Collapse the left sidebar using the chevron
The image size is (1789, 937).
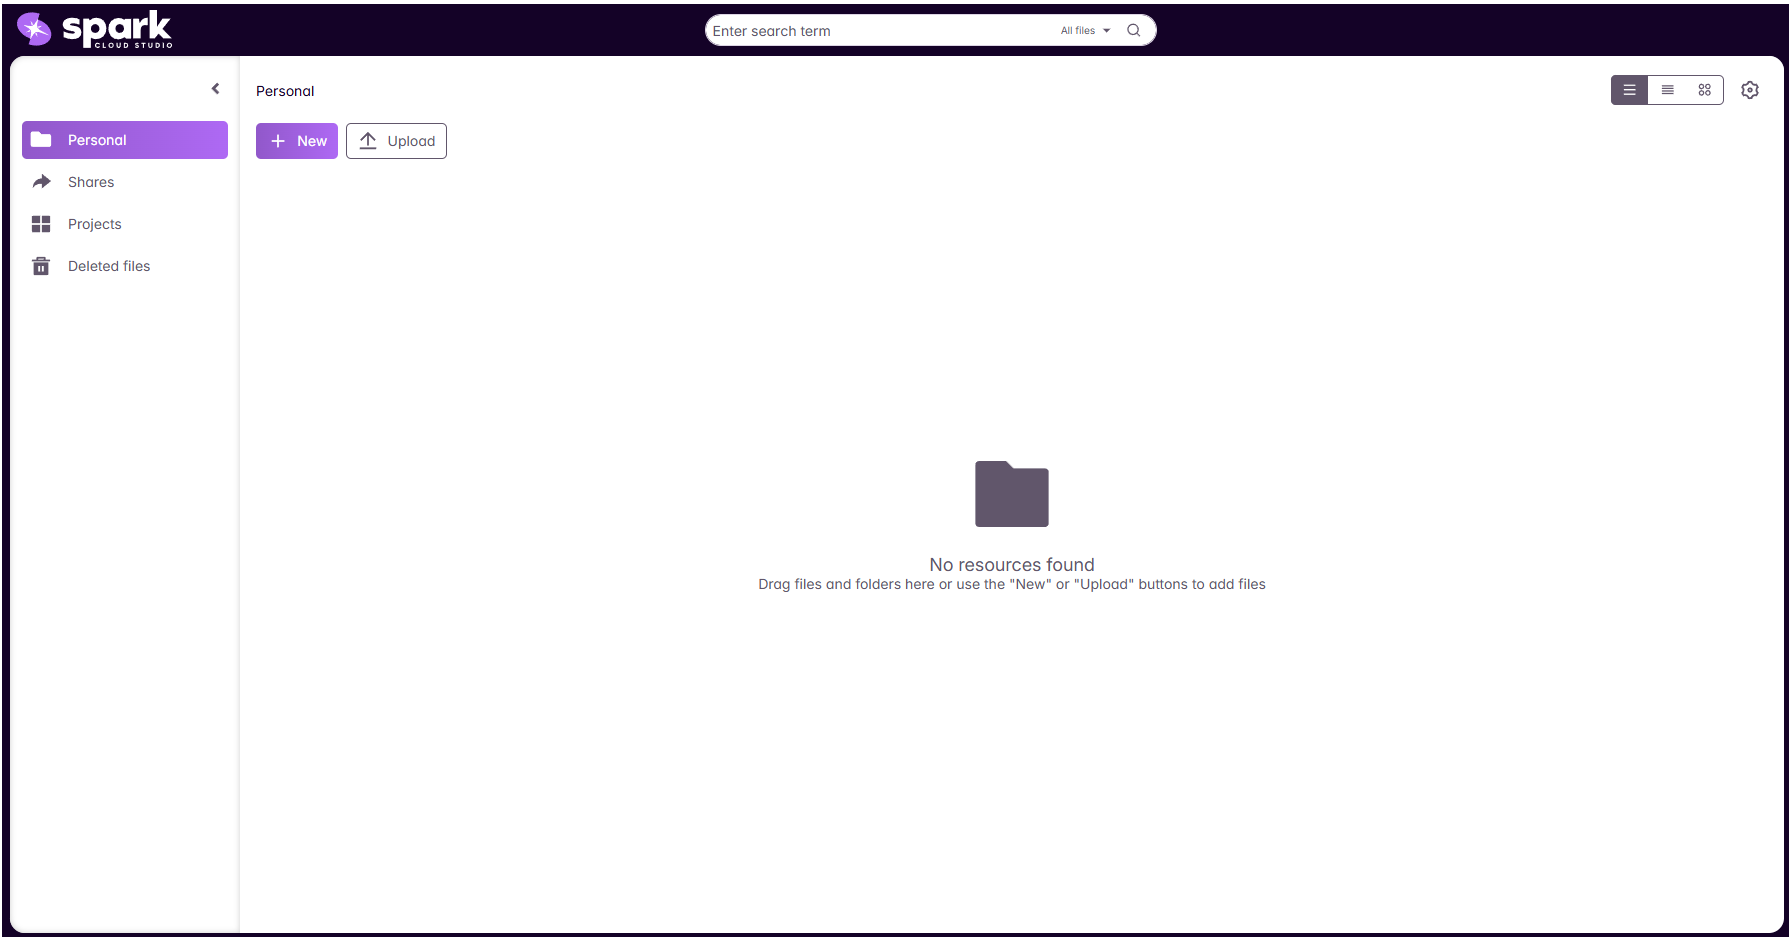coord(215,89)
